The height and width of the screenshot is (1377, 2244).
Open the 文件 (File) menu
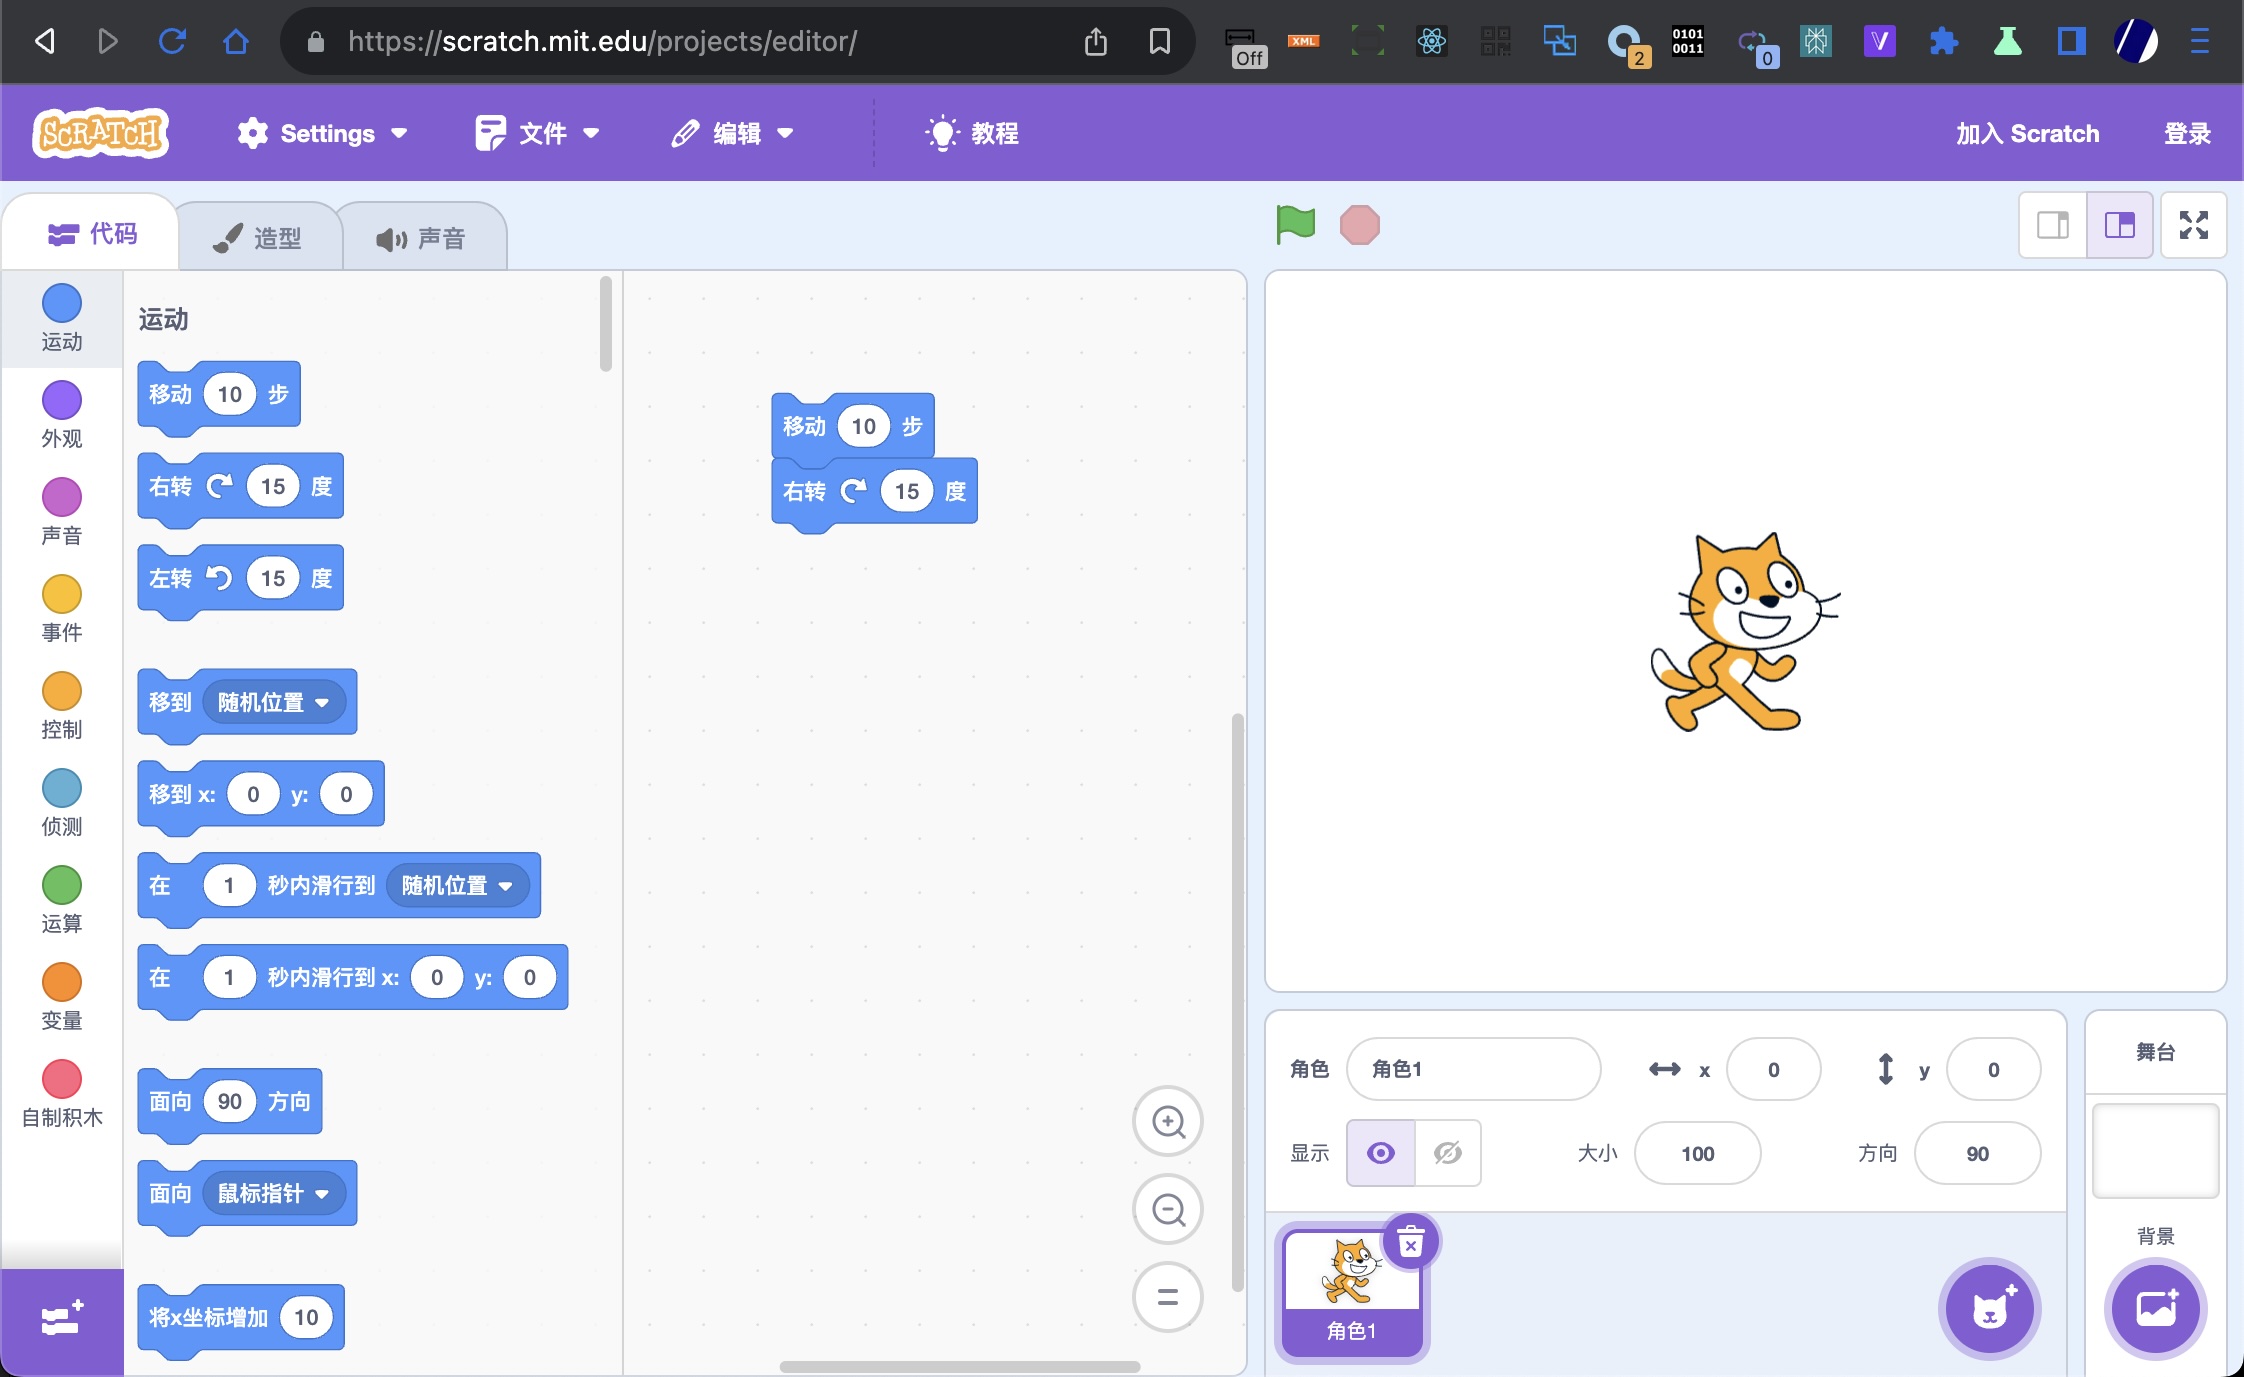[538, 133]
